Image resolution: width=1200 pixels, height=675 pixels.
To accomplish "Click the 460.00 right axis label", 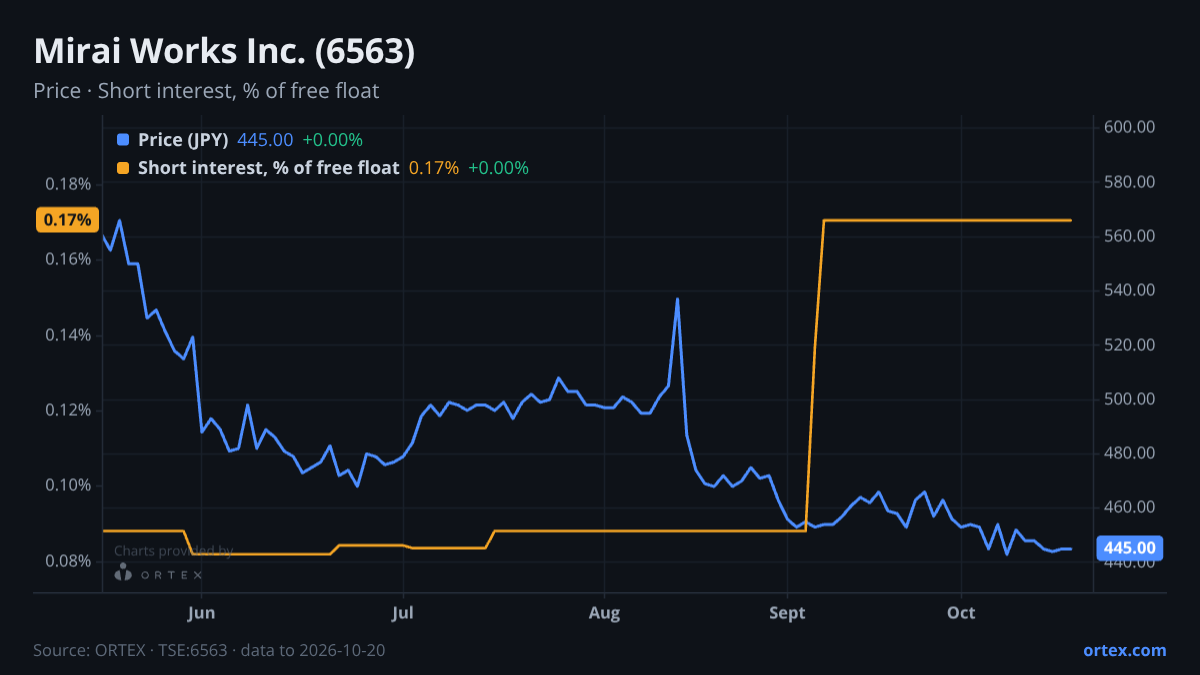I will pos(1130,508).
